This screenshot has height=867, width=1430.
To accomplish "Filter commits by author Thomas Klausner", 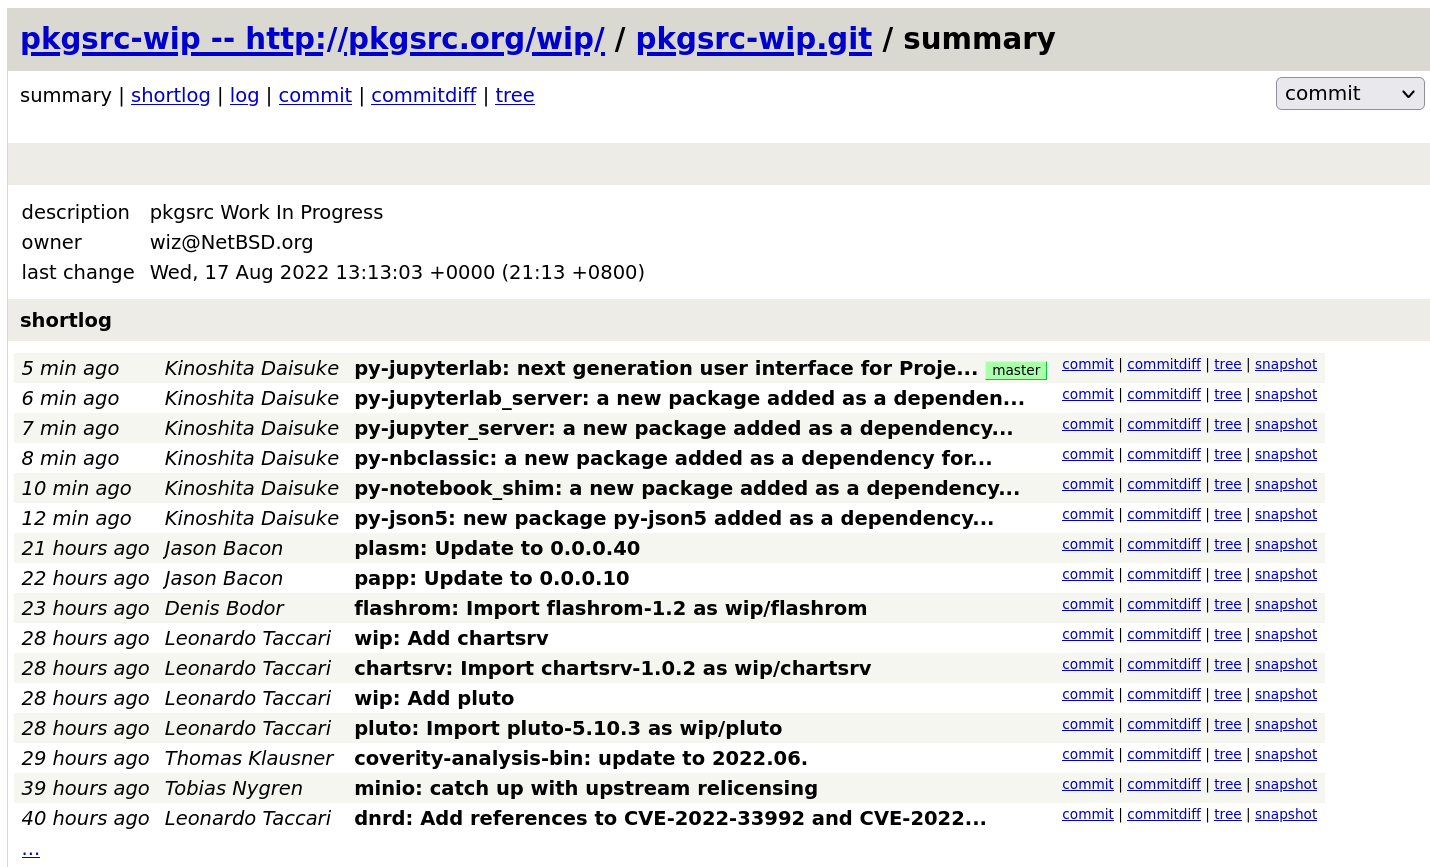I will click(x=248, y=758).
